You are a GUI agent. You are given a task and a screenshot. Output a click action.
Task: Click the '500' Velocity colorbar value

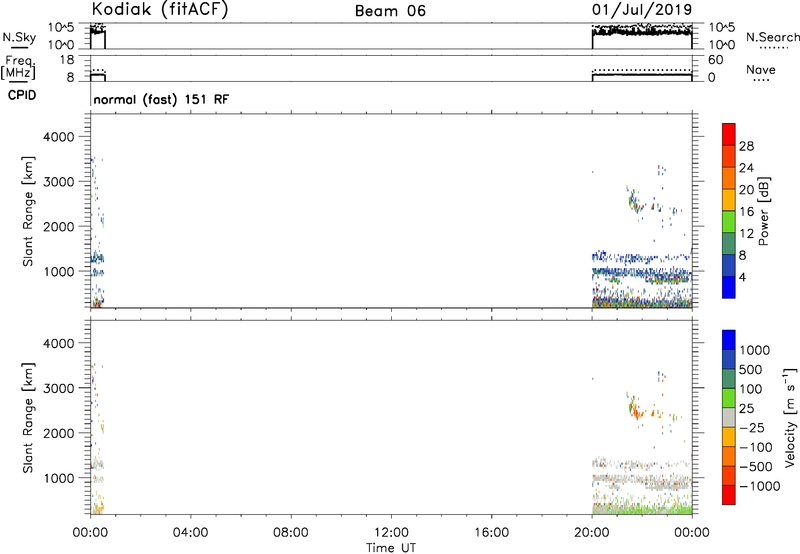(751, 370)
